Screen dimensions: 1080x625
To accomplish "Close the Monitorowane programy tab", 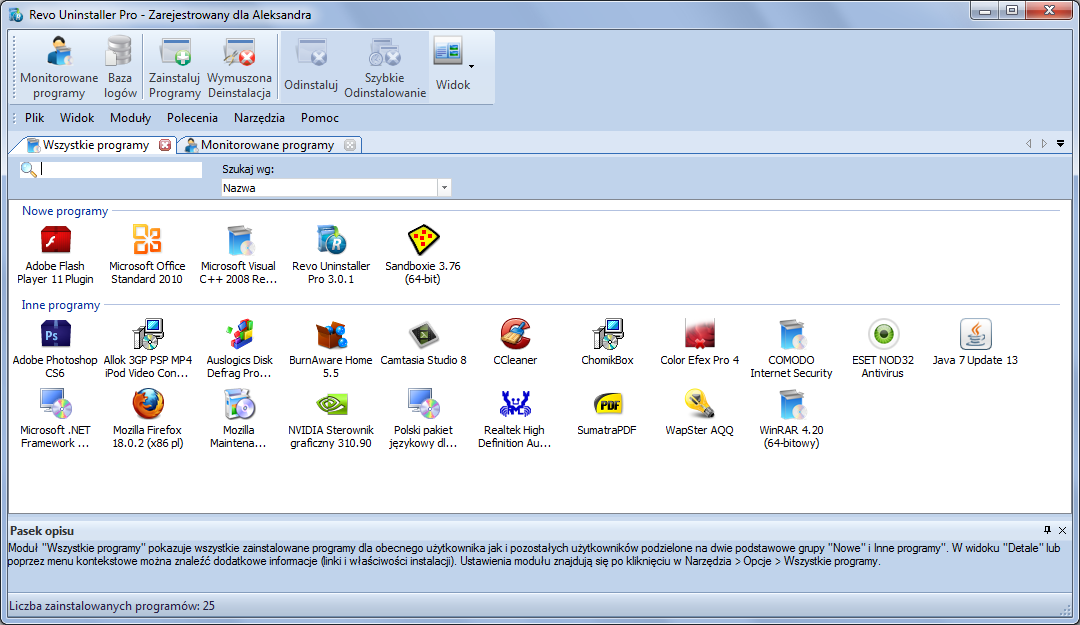I will 350,145.
